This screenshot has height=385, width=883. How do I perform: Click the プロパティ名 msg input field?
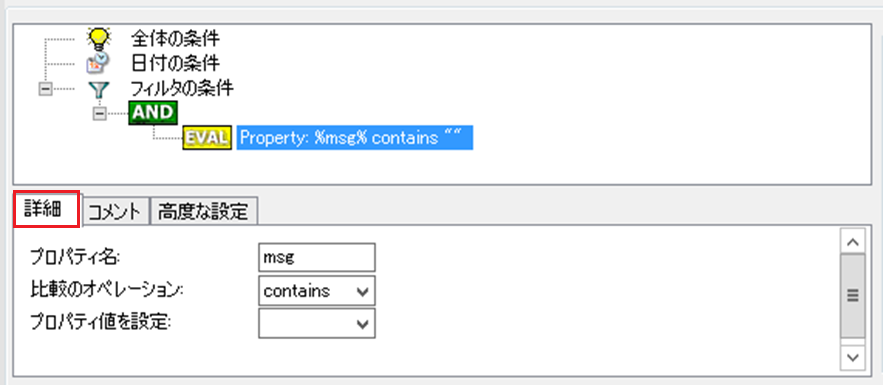pyautogui.click(x=316, y=258)
